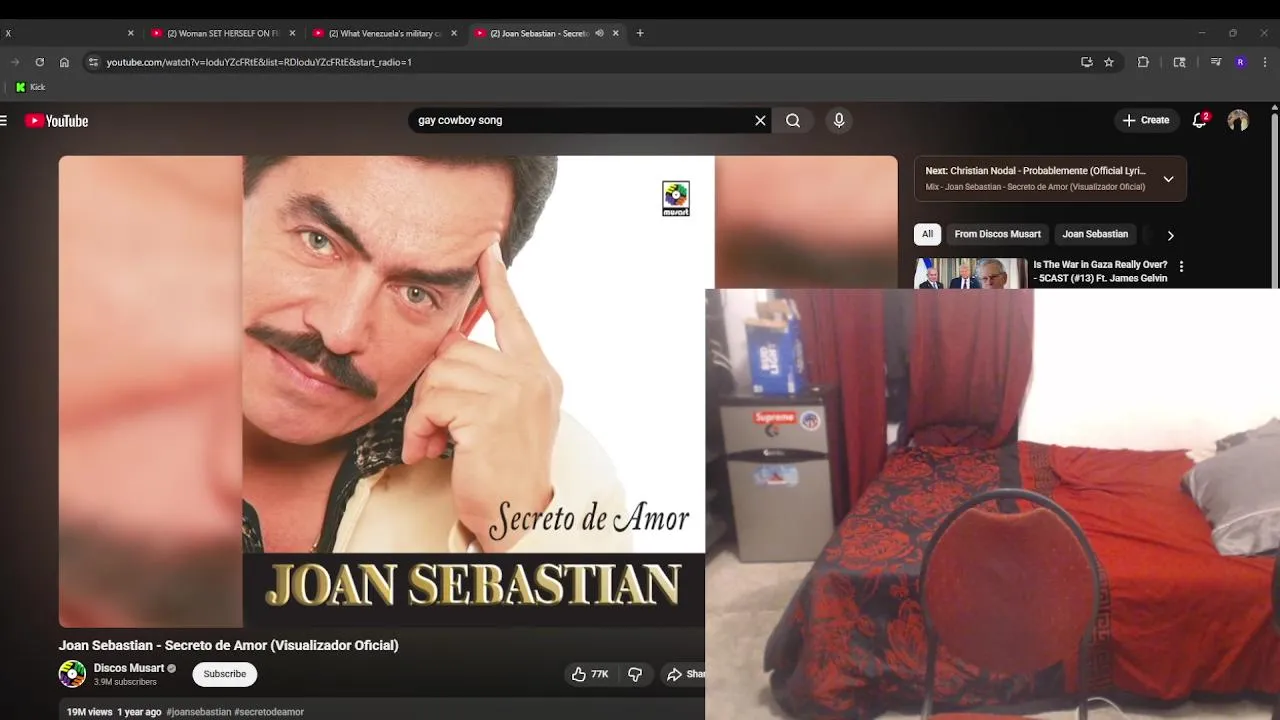Viewport: 1280px width, 720px height.
Task: Select Joan Sebastian filter chip
Action: tap(1095, 234)
